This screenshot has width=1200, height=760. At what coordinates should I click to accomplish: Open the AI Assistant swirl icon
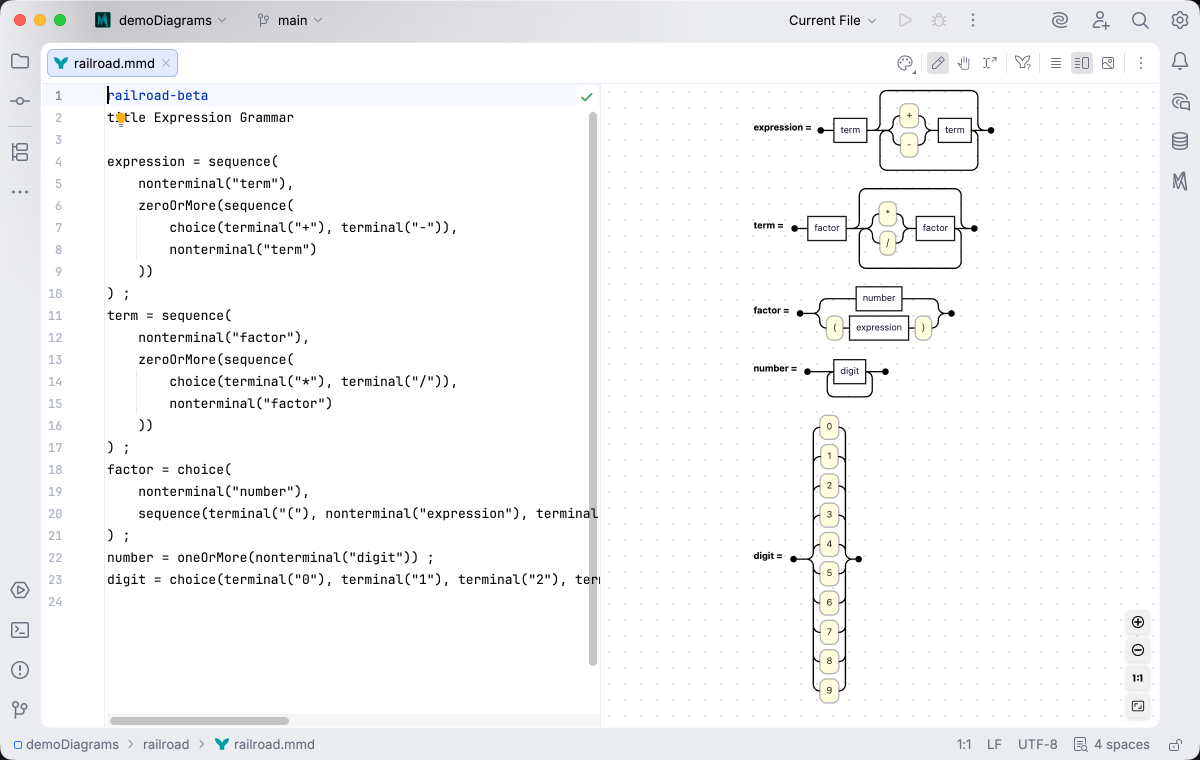[1060, 20]
